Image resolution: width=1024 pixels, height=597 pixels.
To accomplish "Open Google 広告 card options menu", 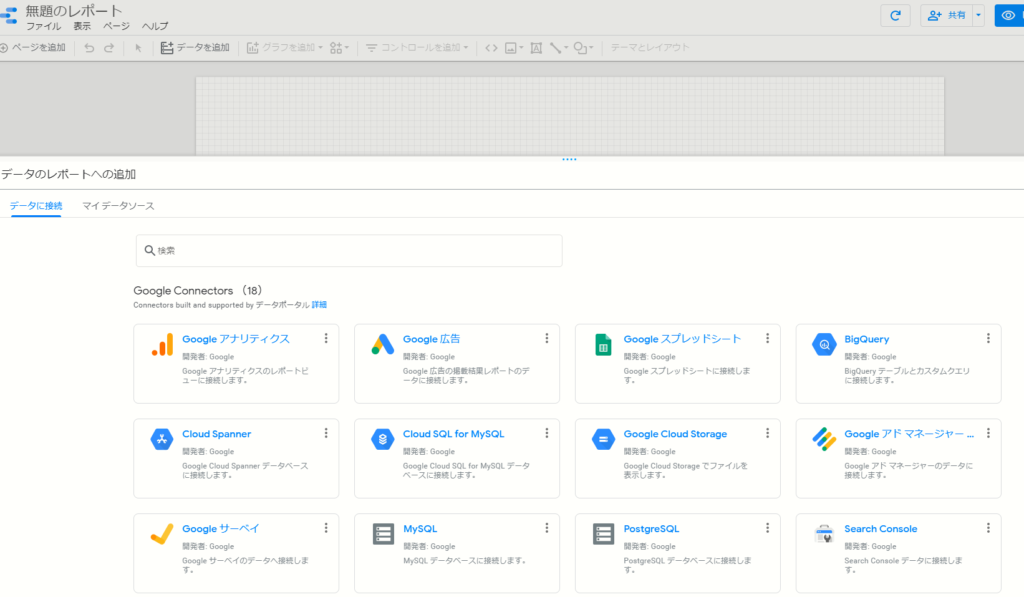I will pyautogui.click(x=547, y=338).
